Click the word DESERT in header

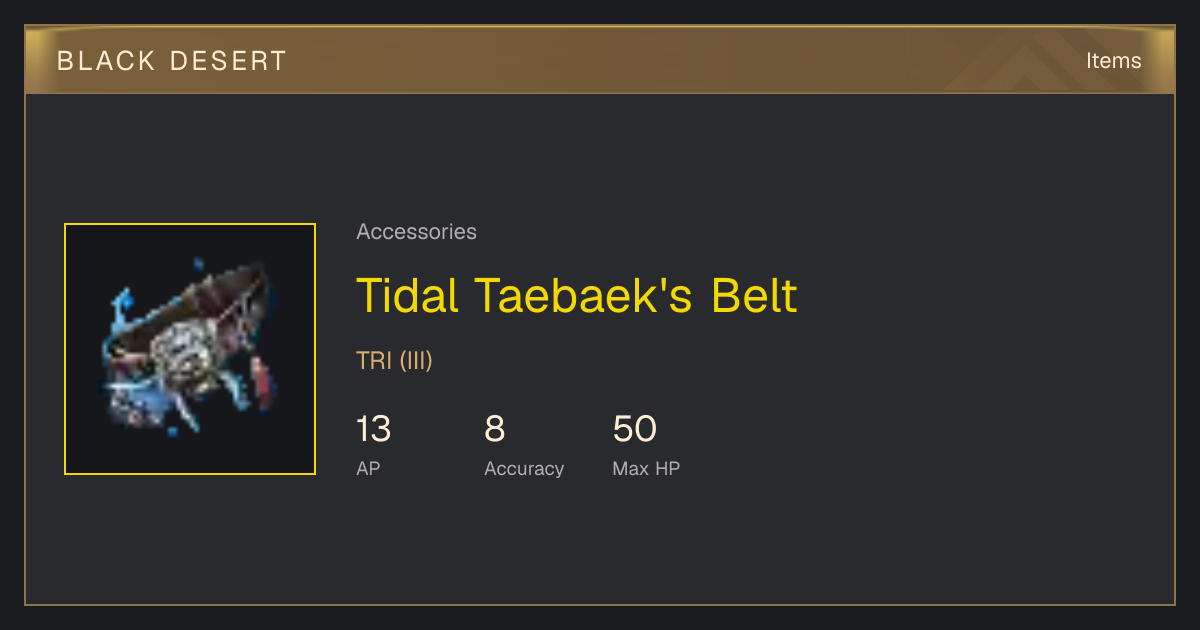coord(229,61)
